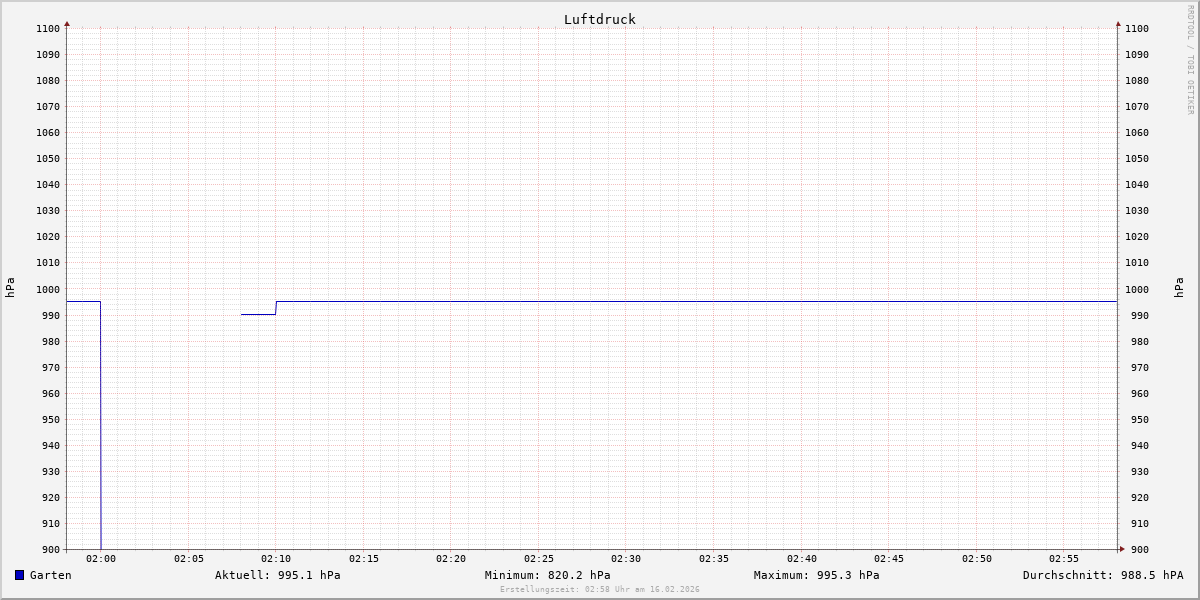Click the 02:10 x-axis time label
This screenshot has height=600, width=1200.
(276, 559)
